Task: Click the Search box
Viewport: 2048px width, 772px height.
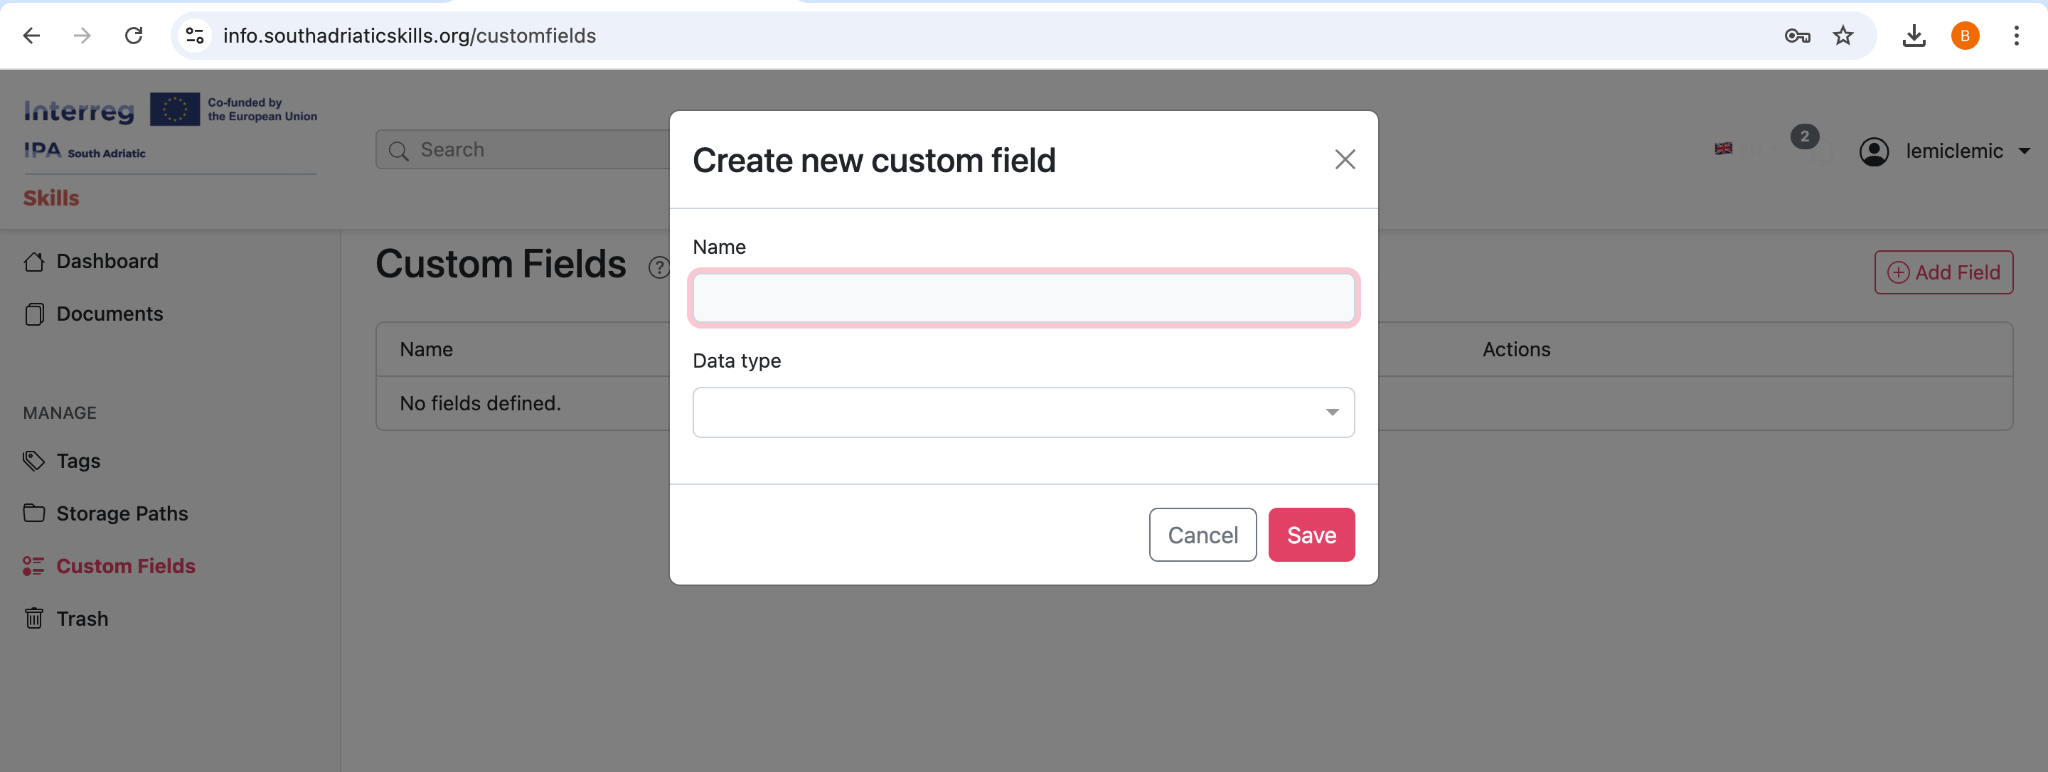Action: 524,149
